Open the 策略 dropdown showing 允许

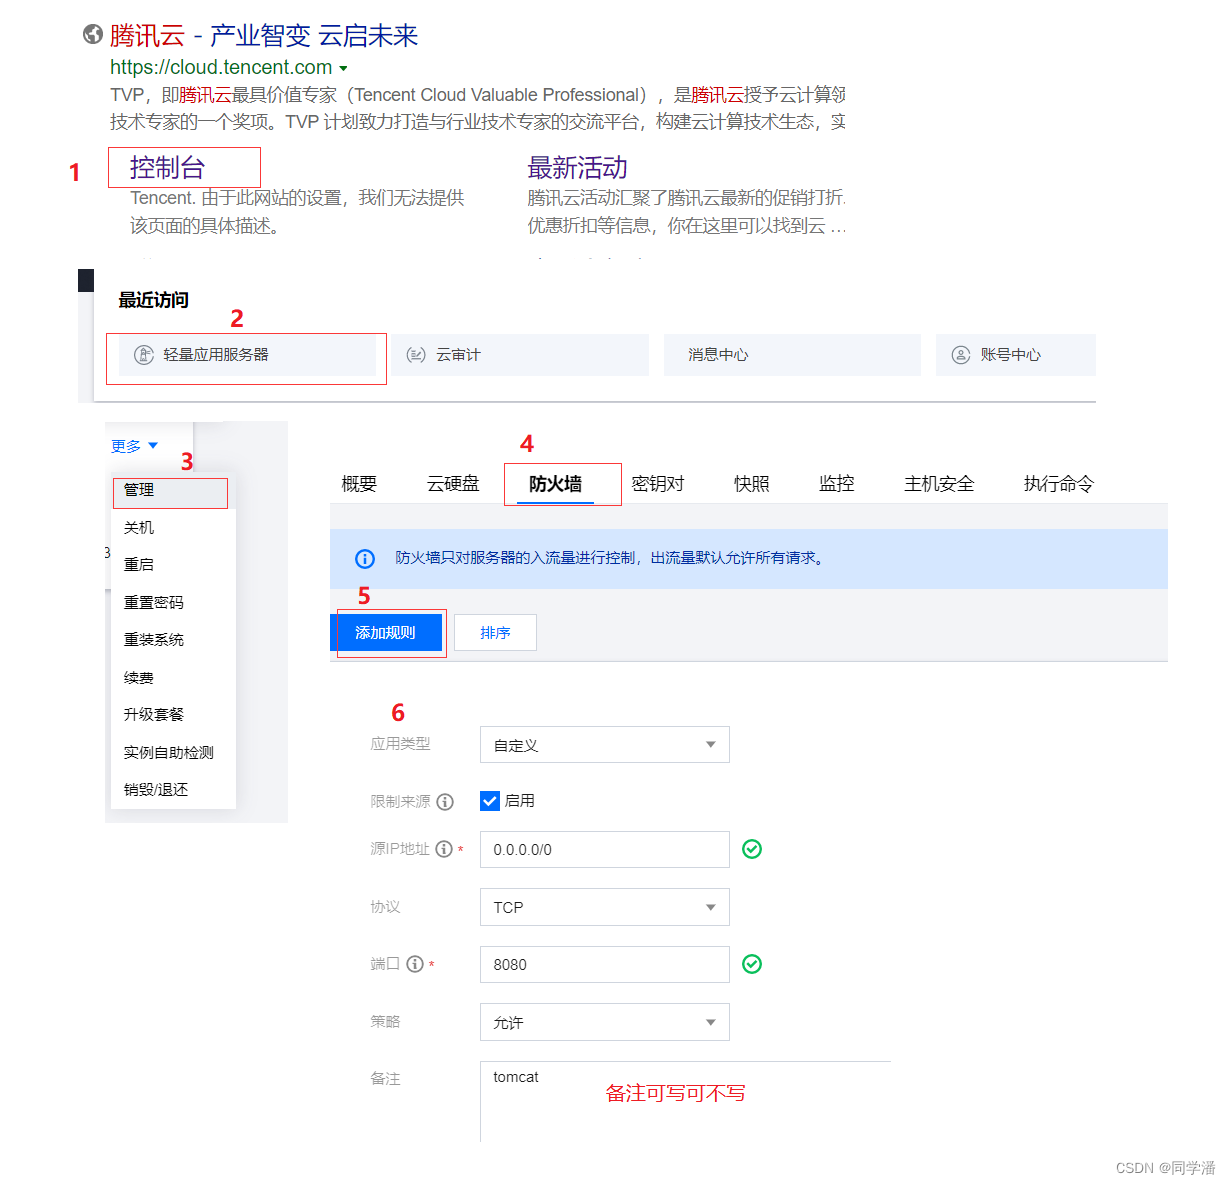point(604,1022)
